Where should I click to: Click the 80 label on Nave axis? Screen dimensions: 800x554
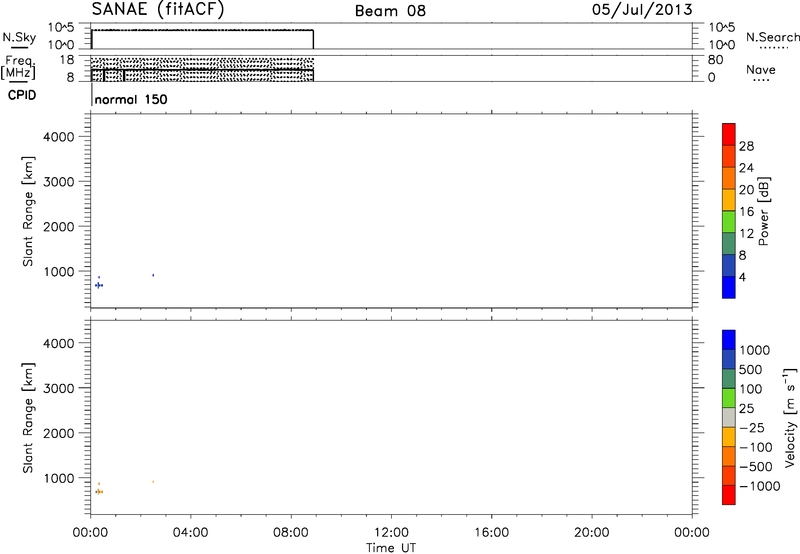[715, 60]
